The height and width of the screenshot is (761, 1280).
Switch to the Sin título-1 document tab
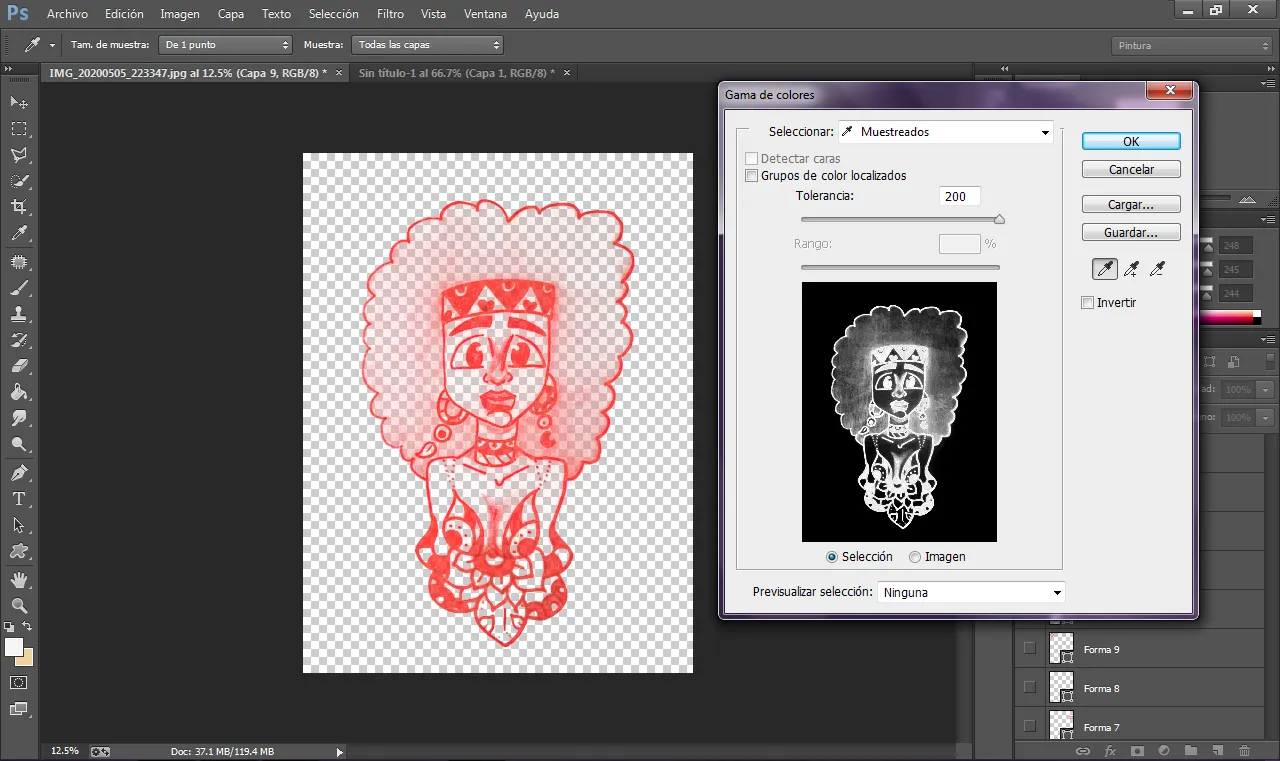coord(456,73)
